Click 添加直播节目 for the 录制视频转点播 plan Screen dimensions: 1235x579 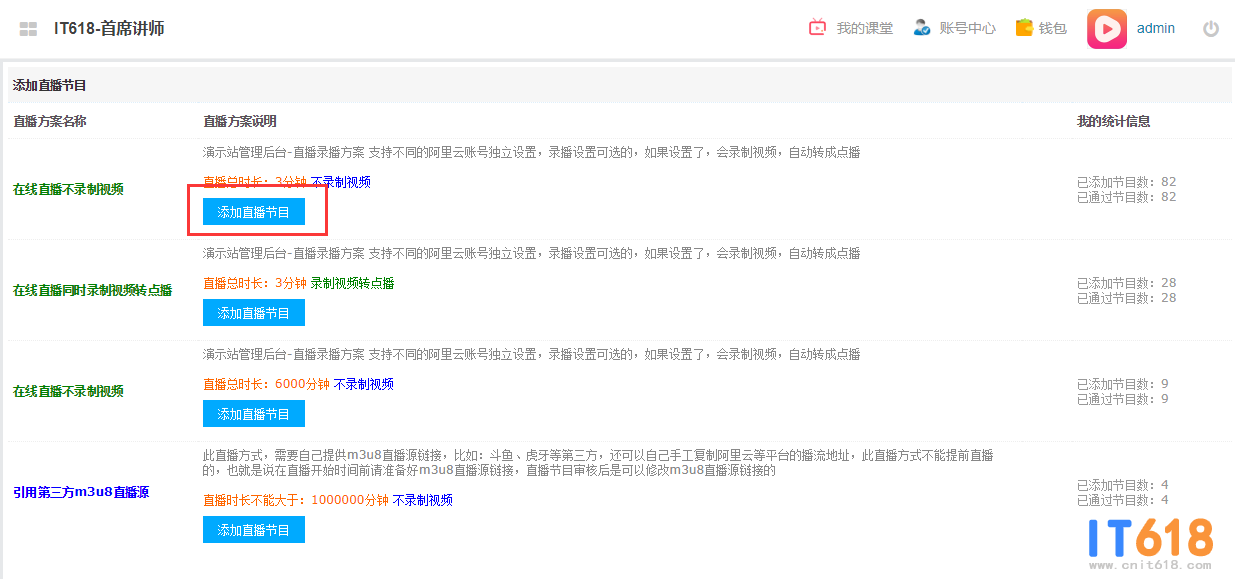[x=254, y=313]
